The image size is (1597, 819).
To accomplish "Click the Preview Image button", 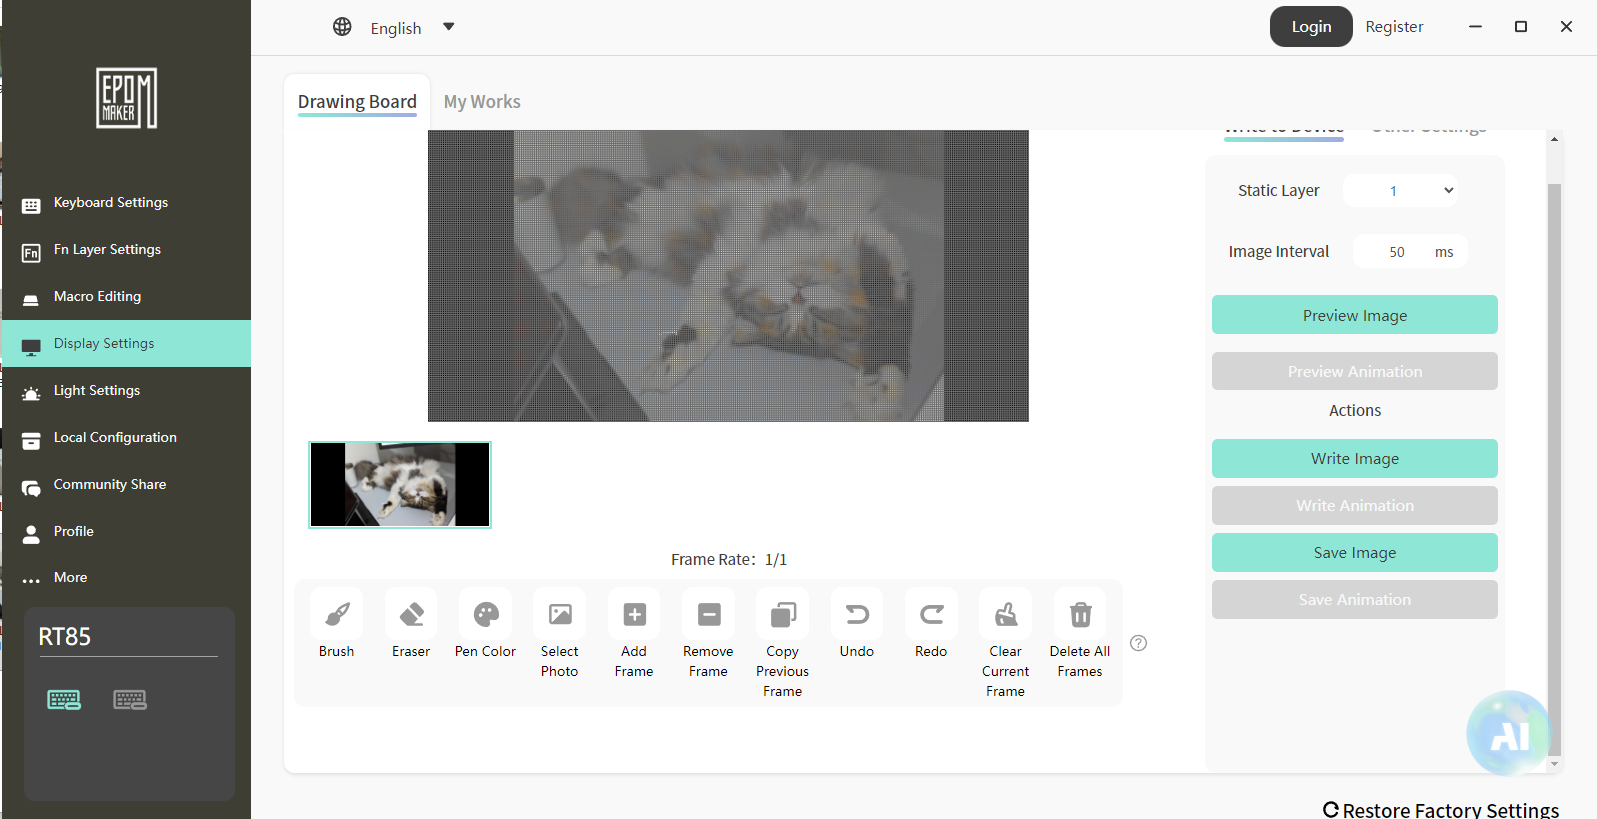I will (1354, 315).
